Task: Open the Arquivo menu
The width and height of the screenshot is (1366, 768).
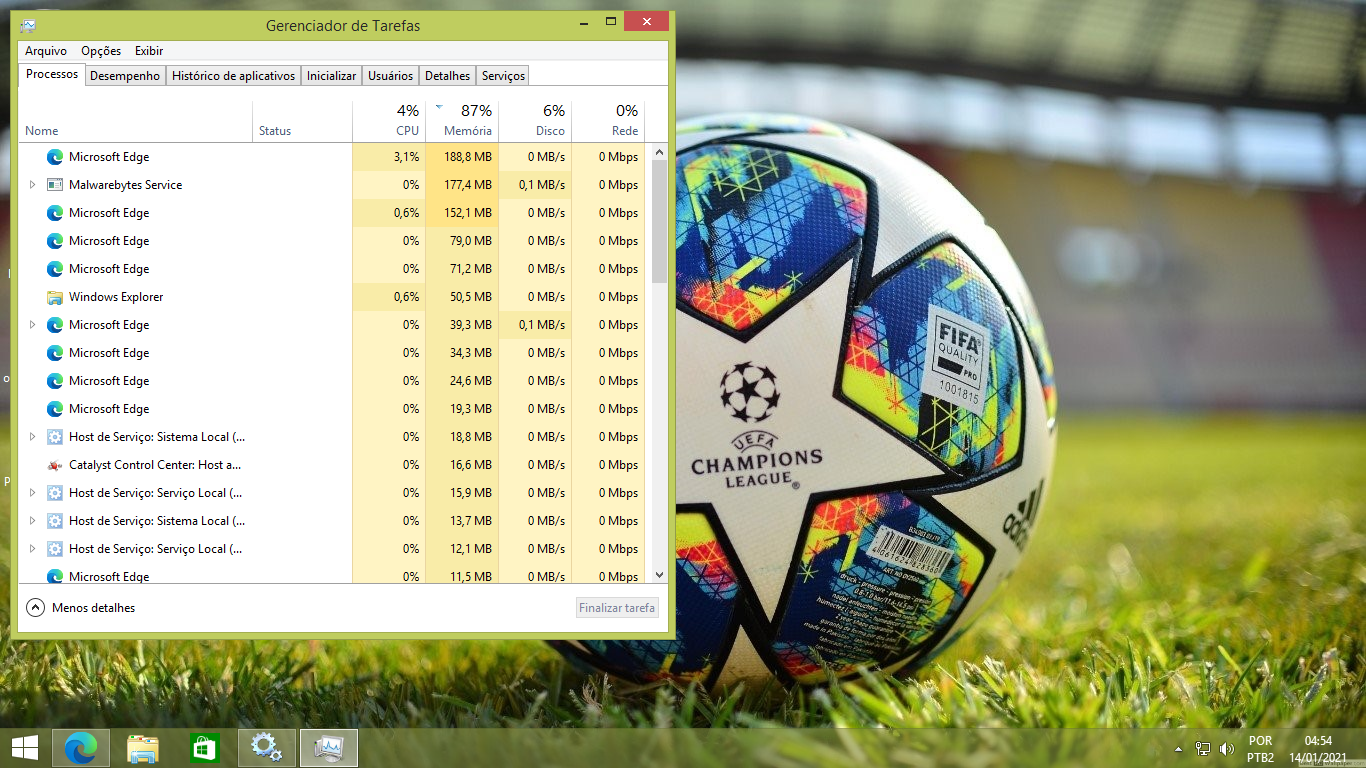Action: coord(46,51)
